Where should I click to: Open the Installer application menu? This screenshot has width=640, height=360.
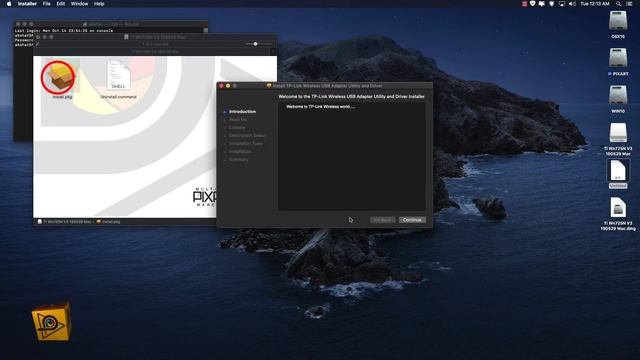coord(27,4)
